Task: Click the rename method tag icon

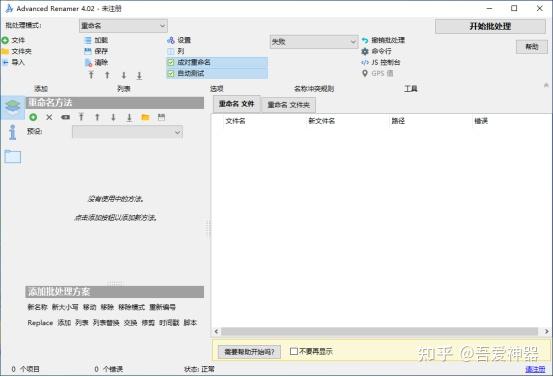Action: 65,117
